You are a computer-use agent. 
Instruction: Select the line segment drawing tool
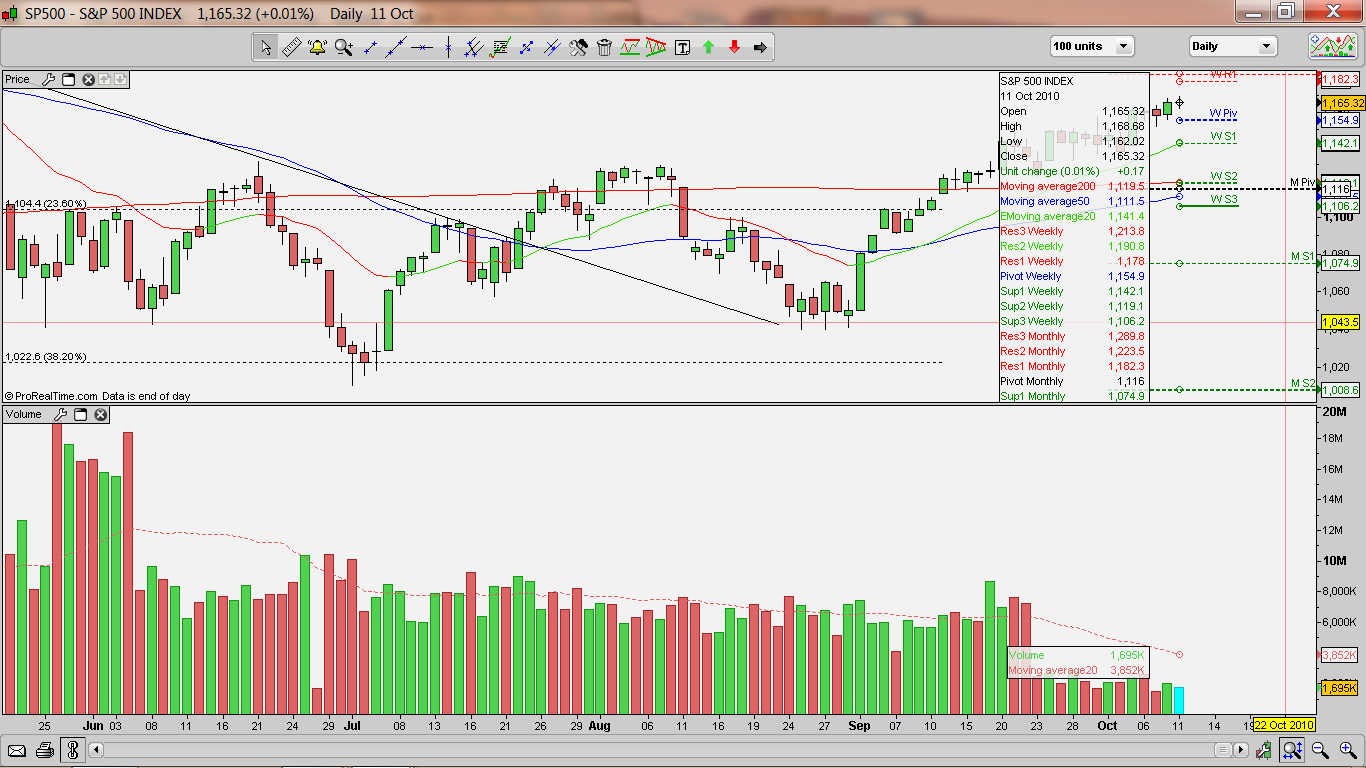point(370,47)
